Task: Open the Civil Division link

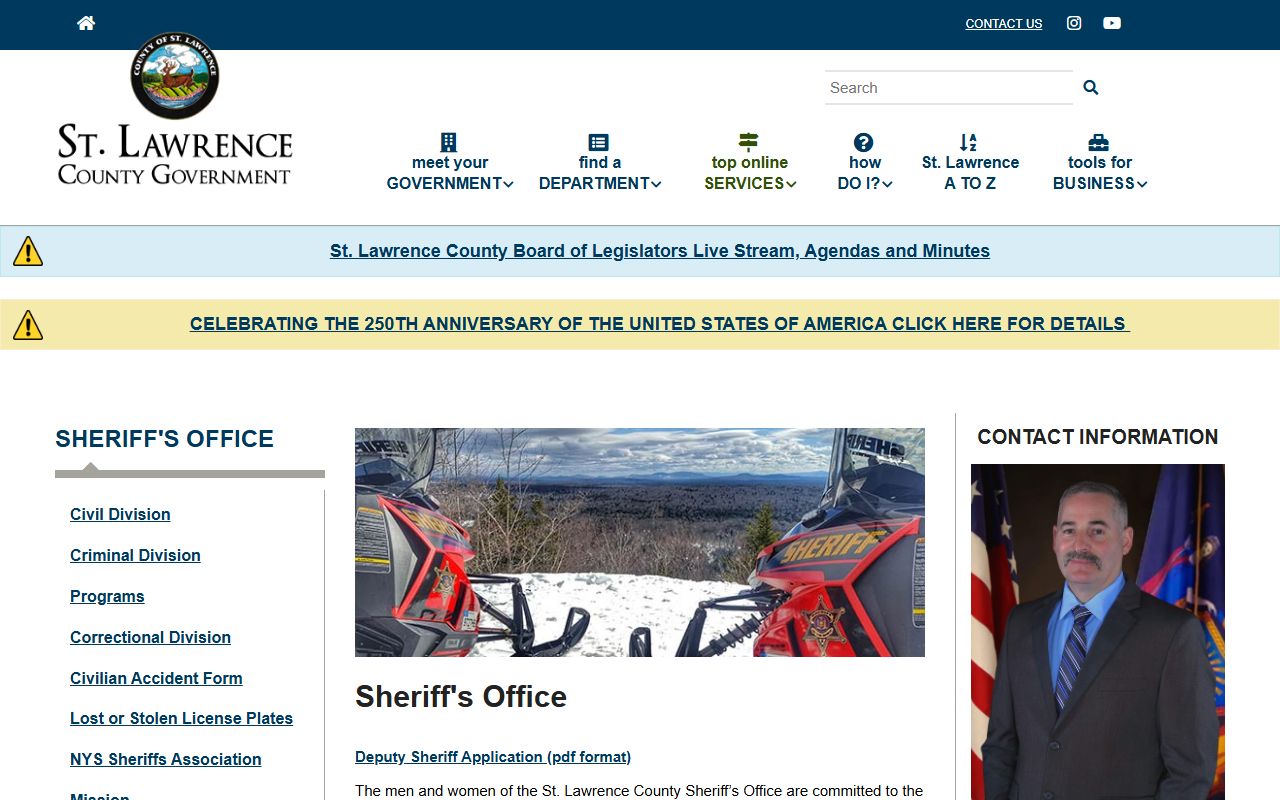Action: click(x=120, y=514)
